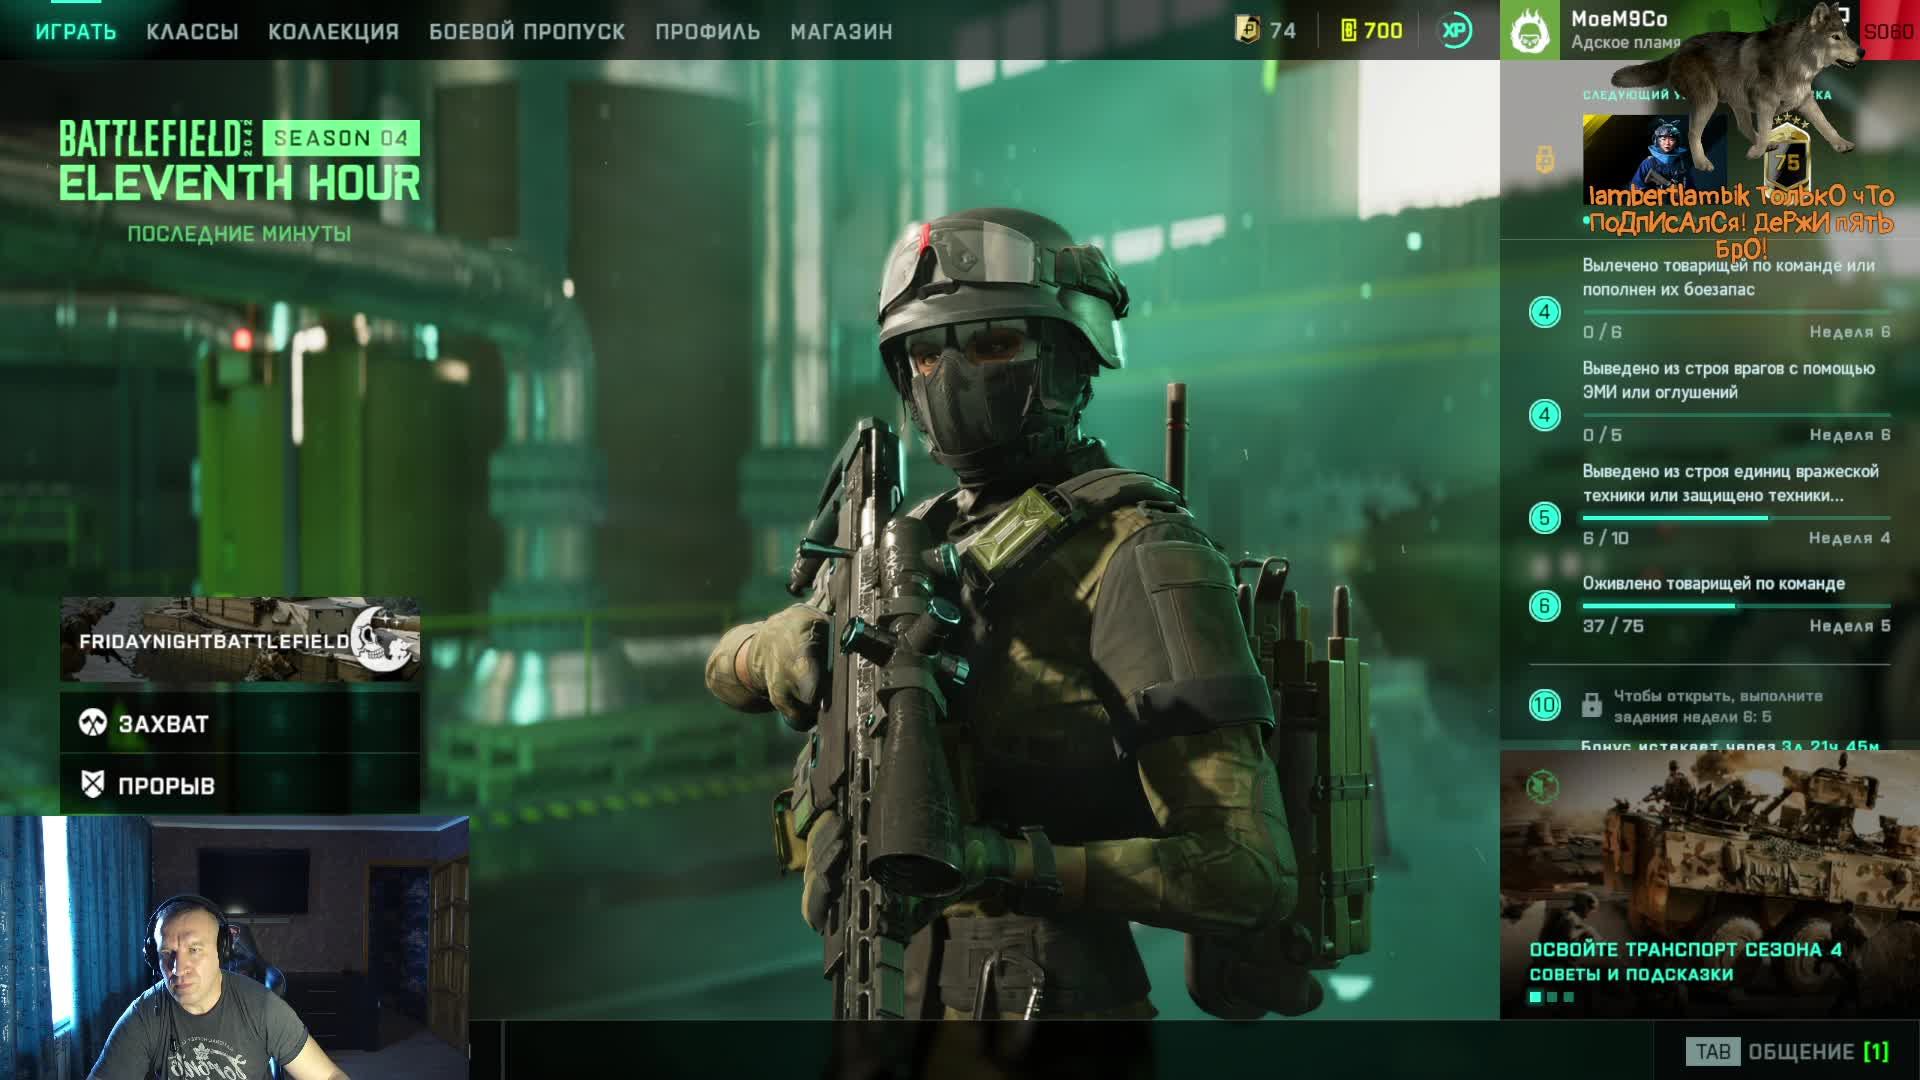Click the numbered badge 5 on vehicle mission
Screen dimensions: 1920x1080
click(x=1544, y=518)
